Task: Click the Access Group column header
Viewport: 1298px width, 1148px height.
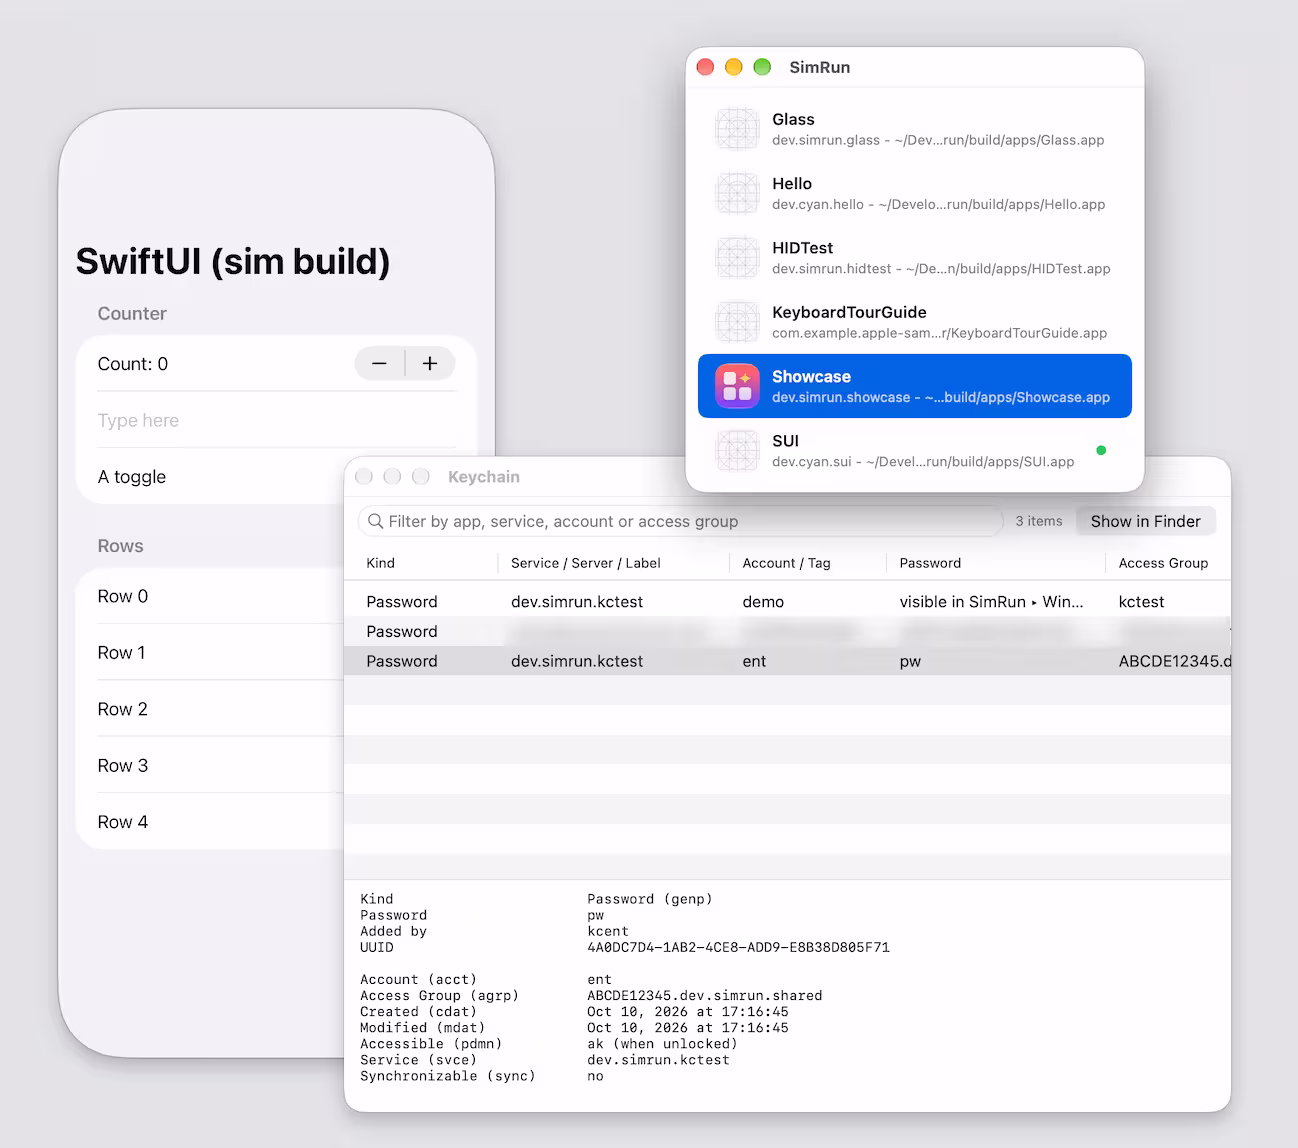Action: tap(1168, 563)
